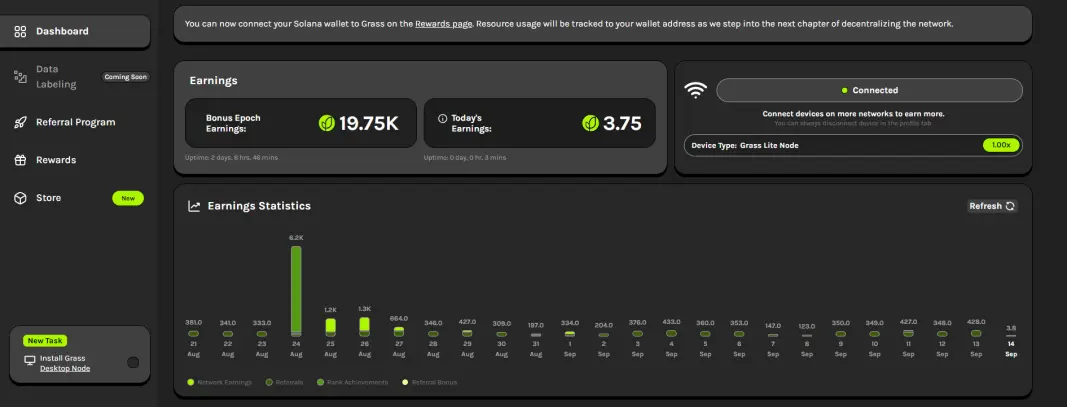Click the uptime 0 day, 0 hr text

coord(465,158)
